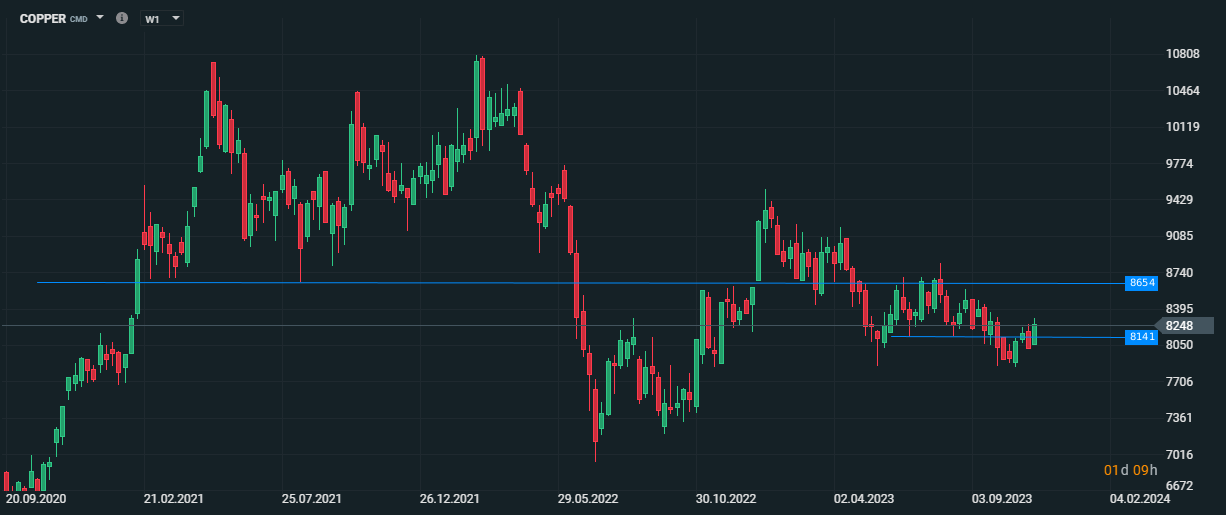Click the 21.02.2021 date label
The width and height of the screenshot is (1226, 515).
(x=175, y=498)
